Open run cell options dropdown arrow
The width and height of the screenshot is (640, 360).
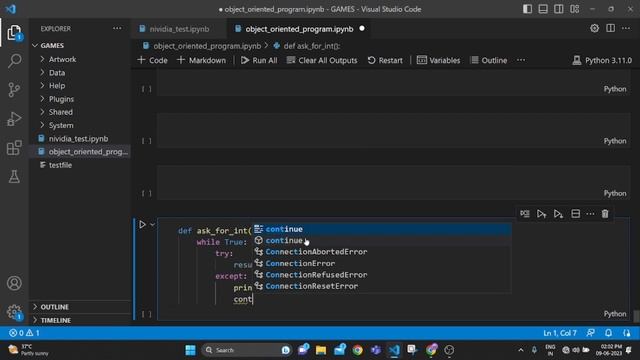pyautogui.click(x=152, y=224)
